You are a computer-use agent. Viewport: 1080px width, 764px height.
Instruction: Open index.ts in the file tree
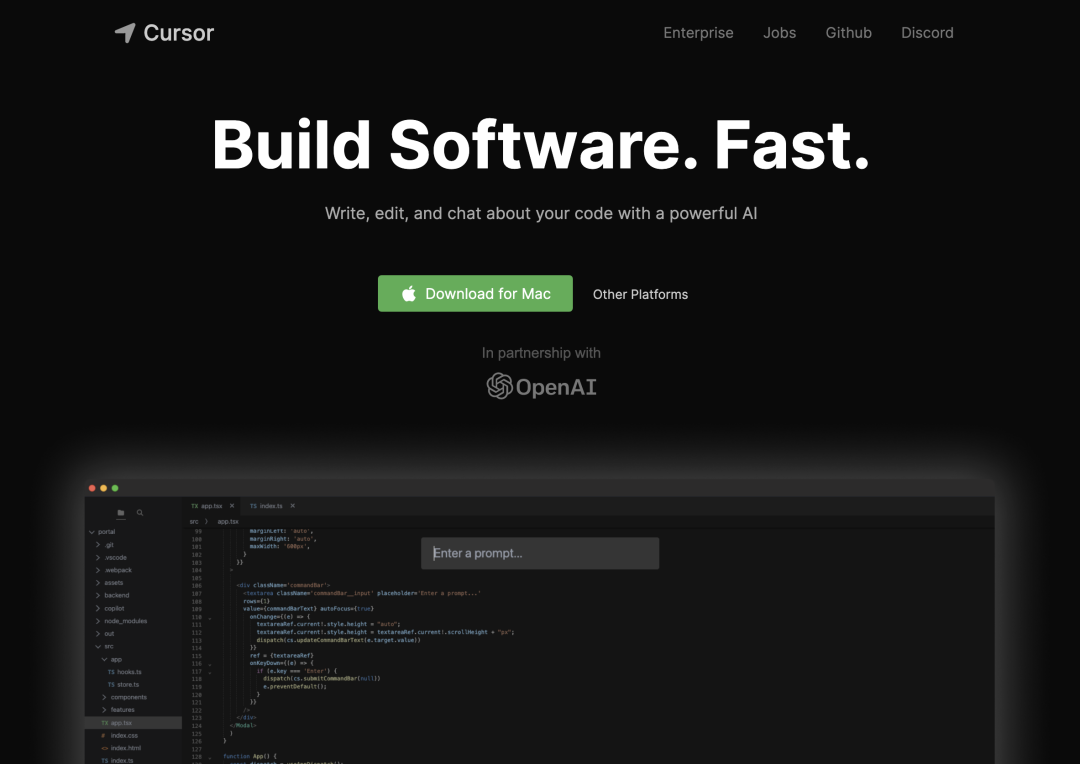click(x=117, y=760)
